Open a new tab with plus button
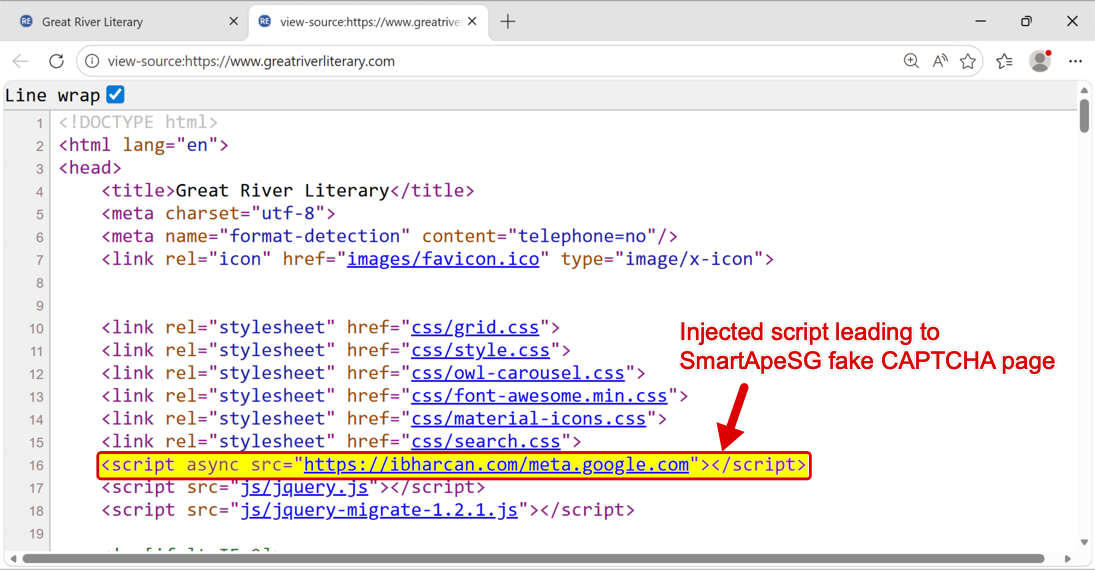 pos(508,21)
